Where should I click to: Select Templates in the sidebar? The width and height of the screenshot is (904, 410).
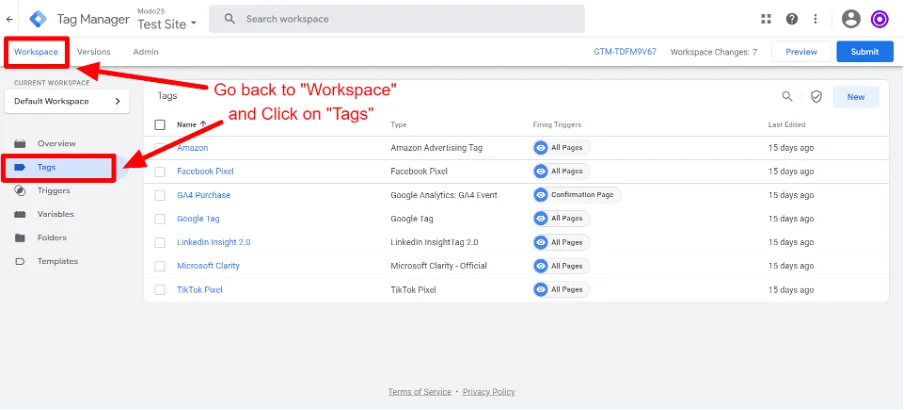point(60,261)
